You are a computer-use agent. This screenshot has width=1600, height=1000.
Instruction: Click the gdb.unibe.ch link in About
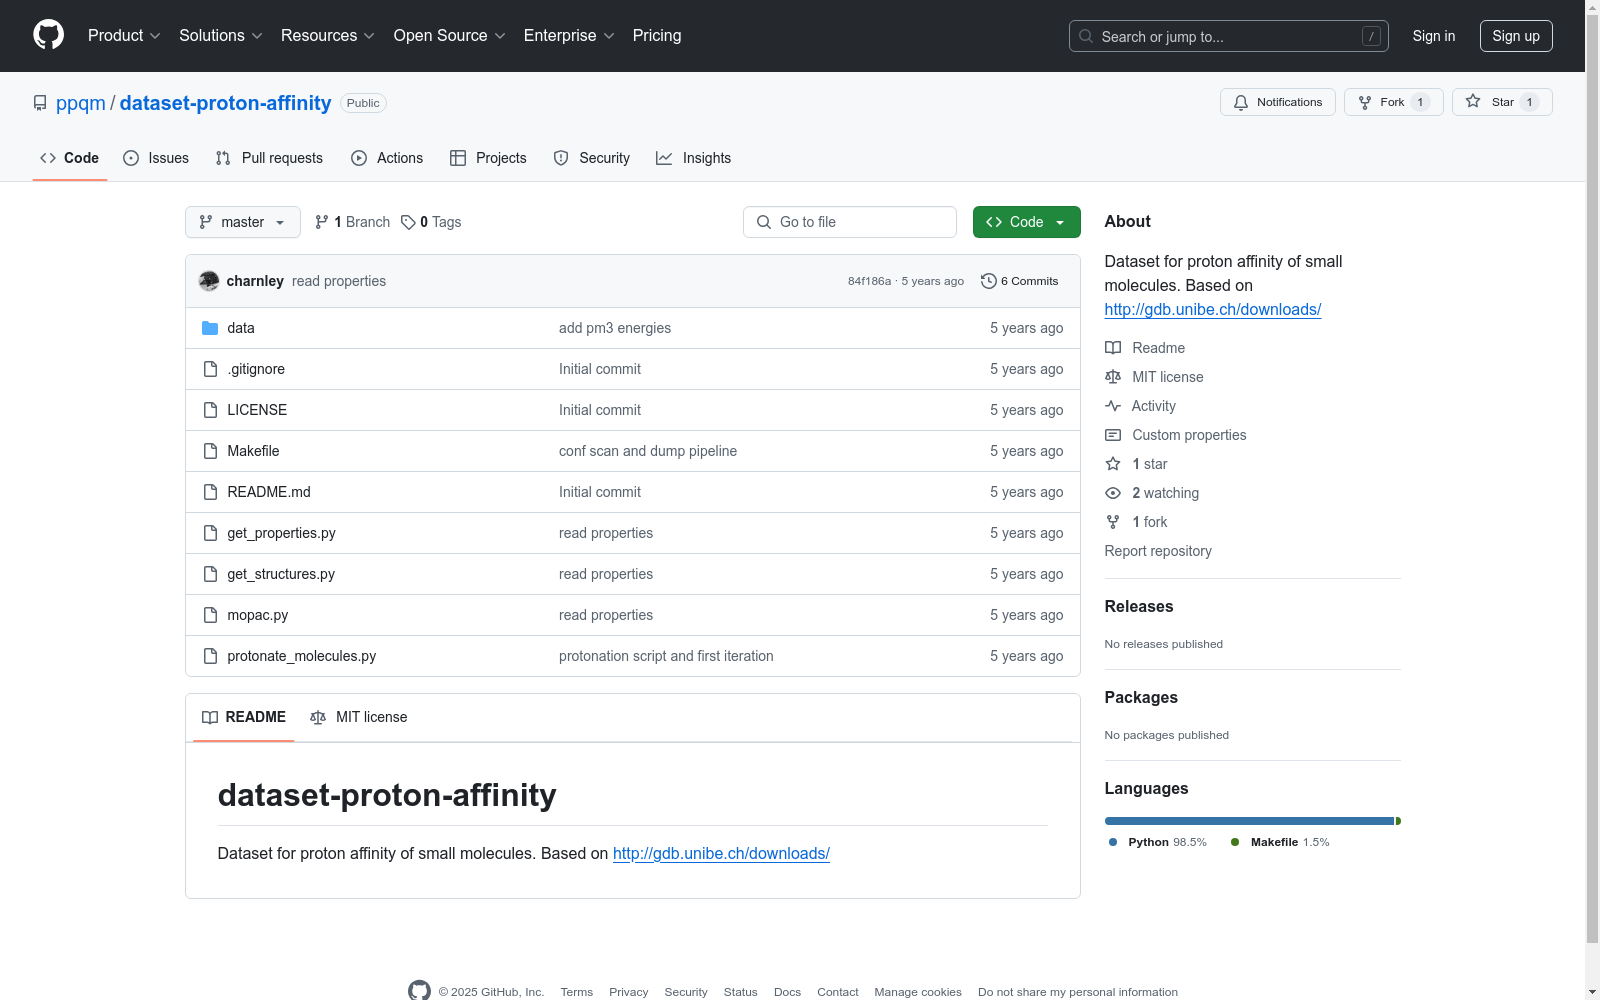[1213, 309]
